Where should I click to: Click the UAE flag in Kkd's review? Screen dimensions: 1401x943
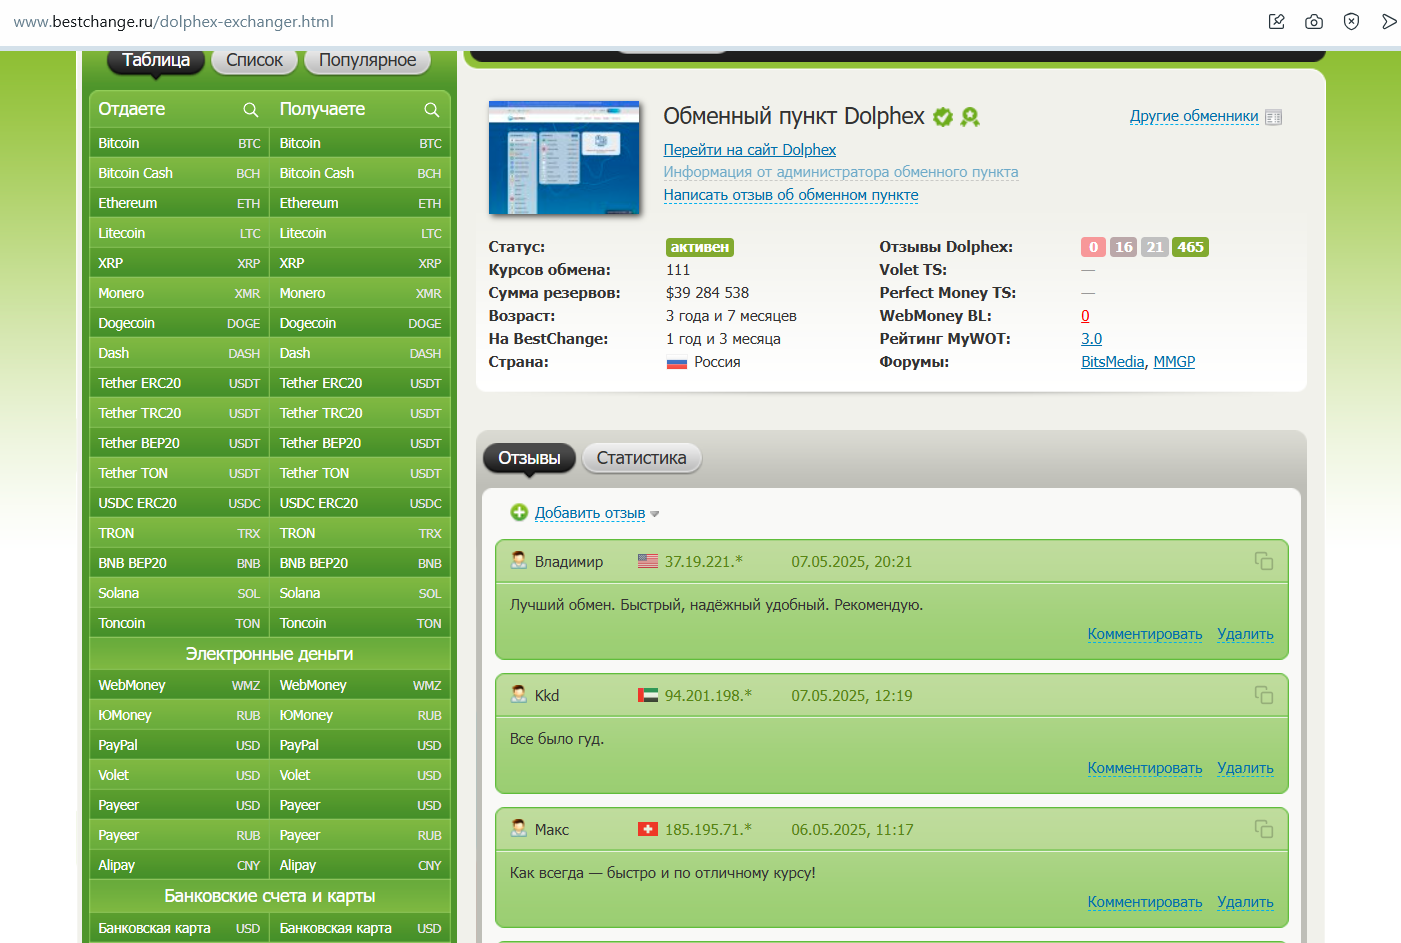pos(648,695)
